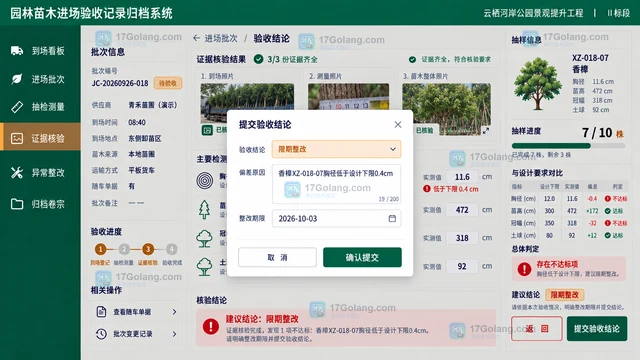Go to 归档卷宗 menu item

coord(40,204)
